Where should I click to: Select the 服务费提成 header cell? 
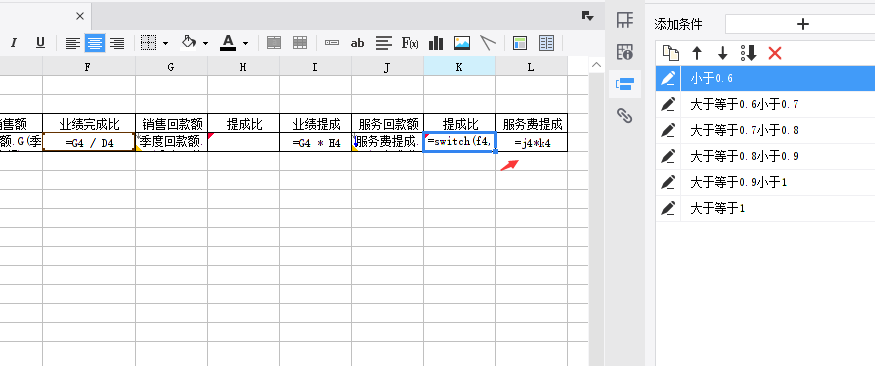(531, 123)
